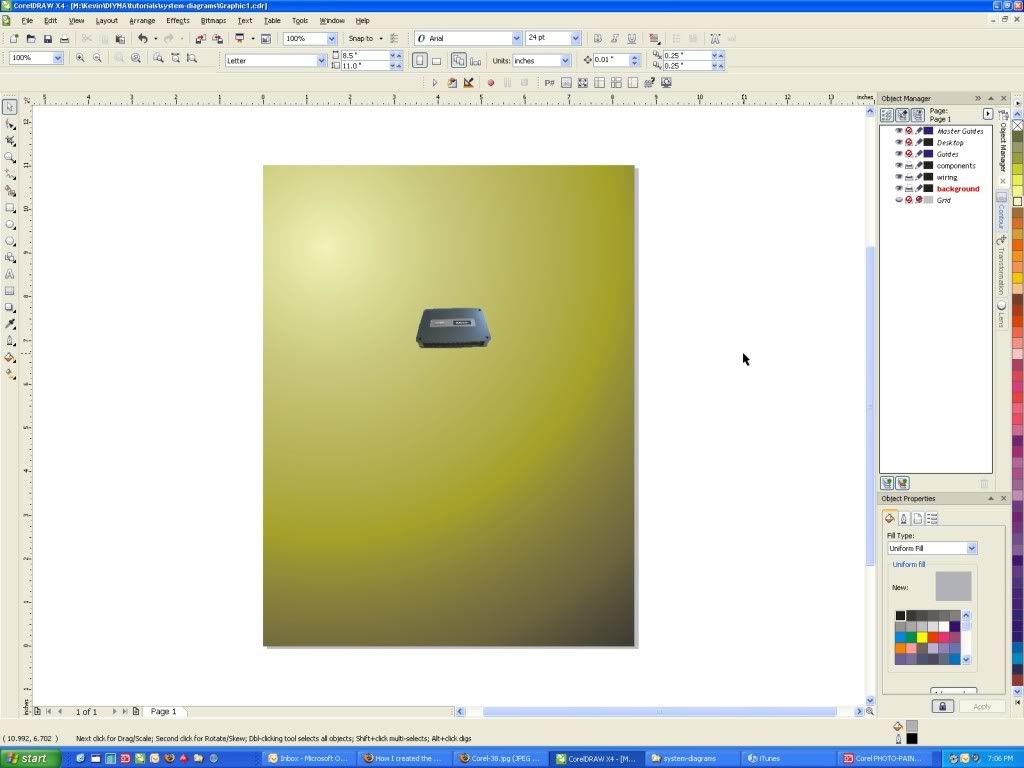
Task: Click the Undo arrow icon
Action: [x=142, y=39]
